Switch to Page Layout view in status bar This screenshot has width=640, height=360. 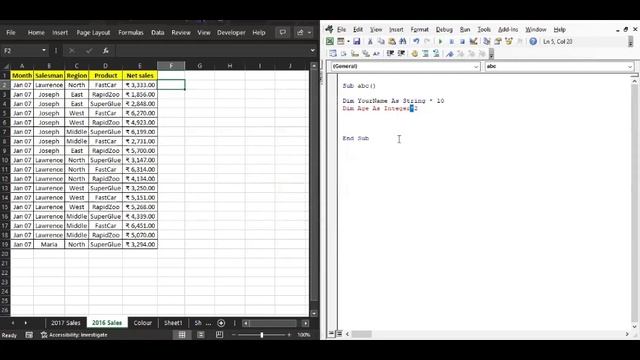[x=201, y=335]
